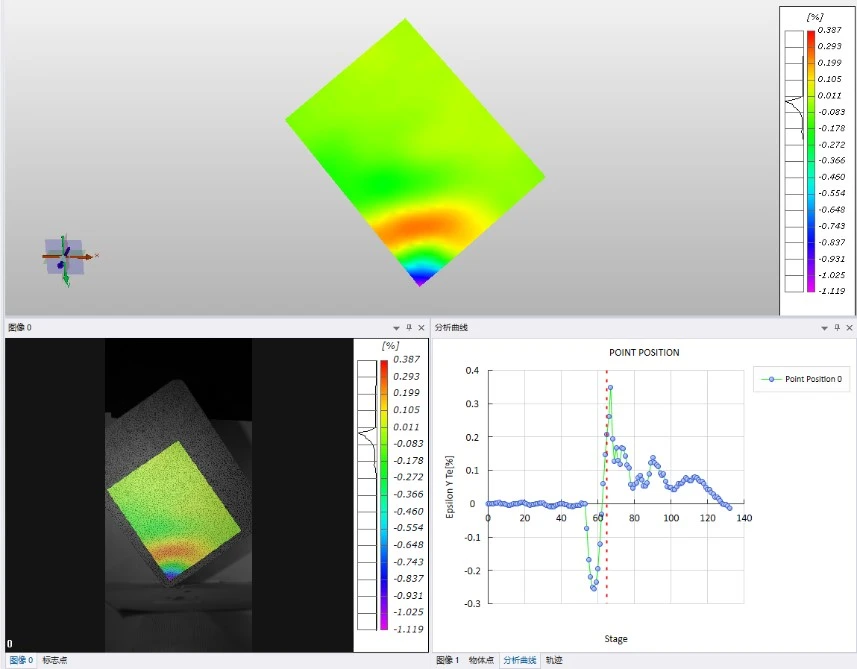The width and height of the screenshot is (857, 669).
Task: Open the 物体点 tab
Action: pos(481,661)
